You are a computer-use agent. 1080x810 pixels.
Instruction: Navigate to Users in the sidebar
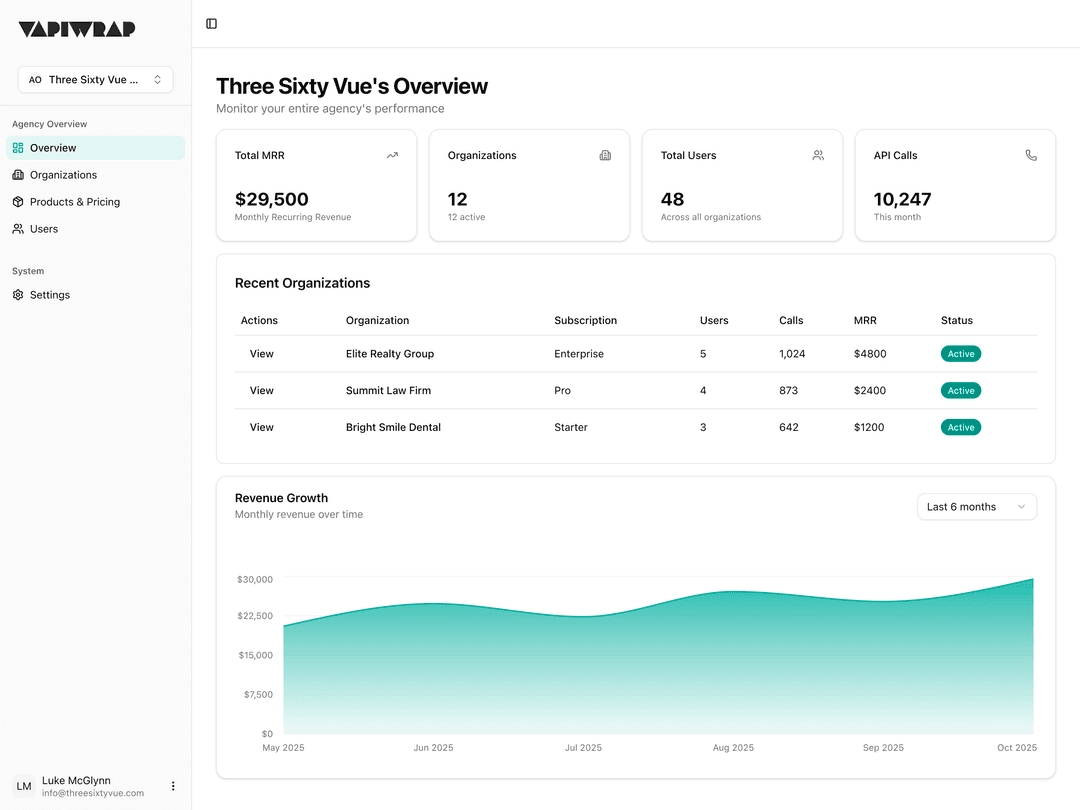click(x=44, y=229)
